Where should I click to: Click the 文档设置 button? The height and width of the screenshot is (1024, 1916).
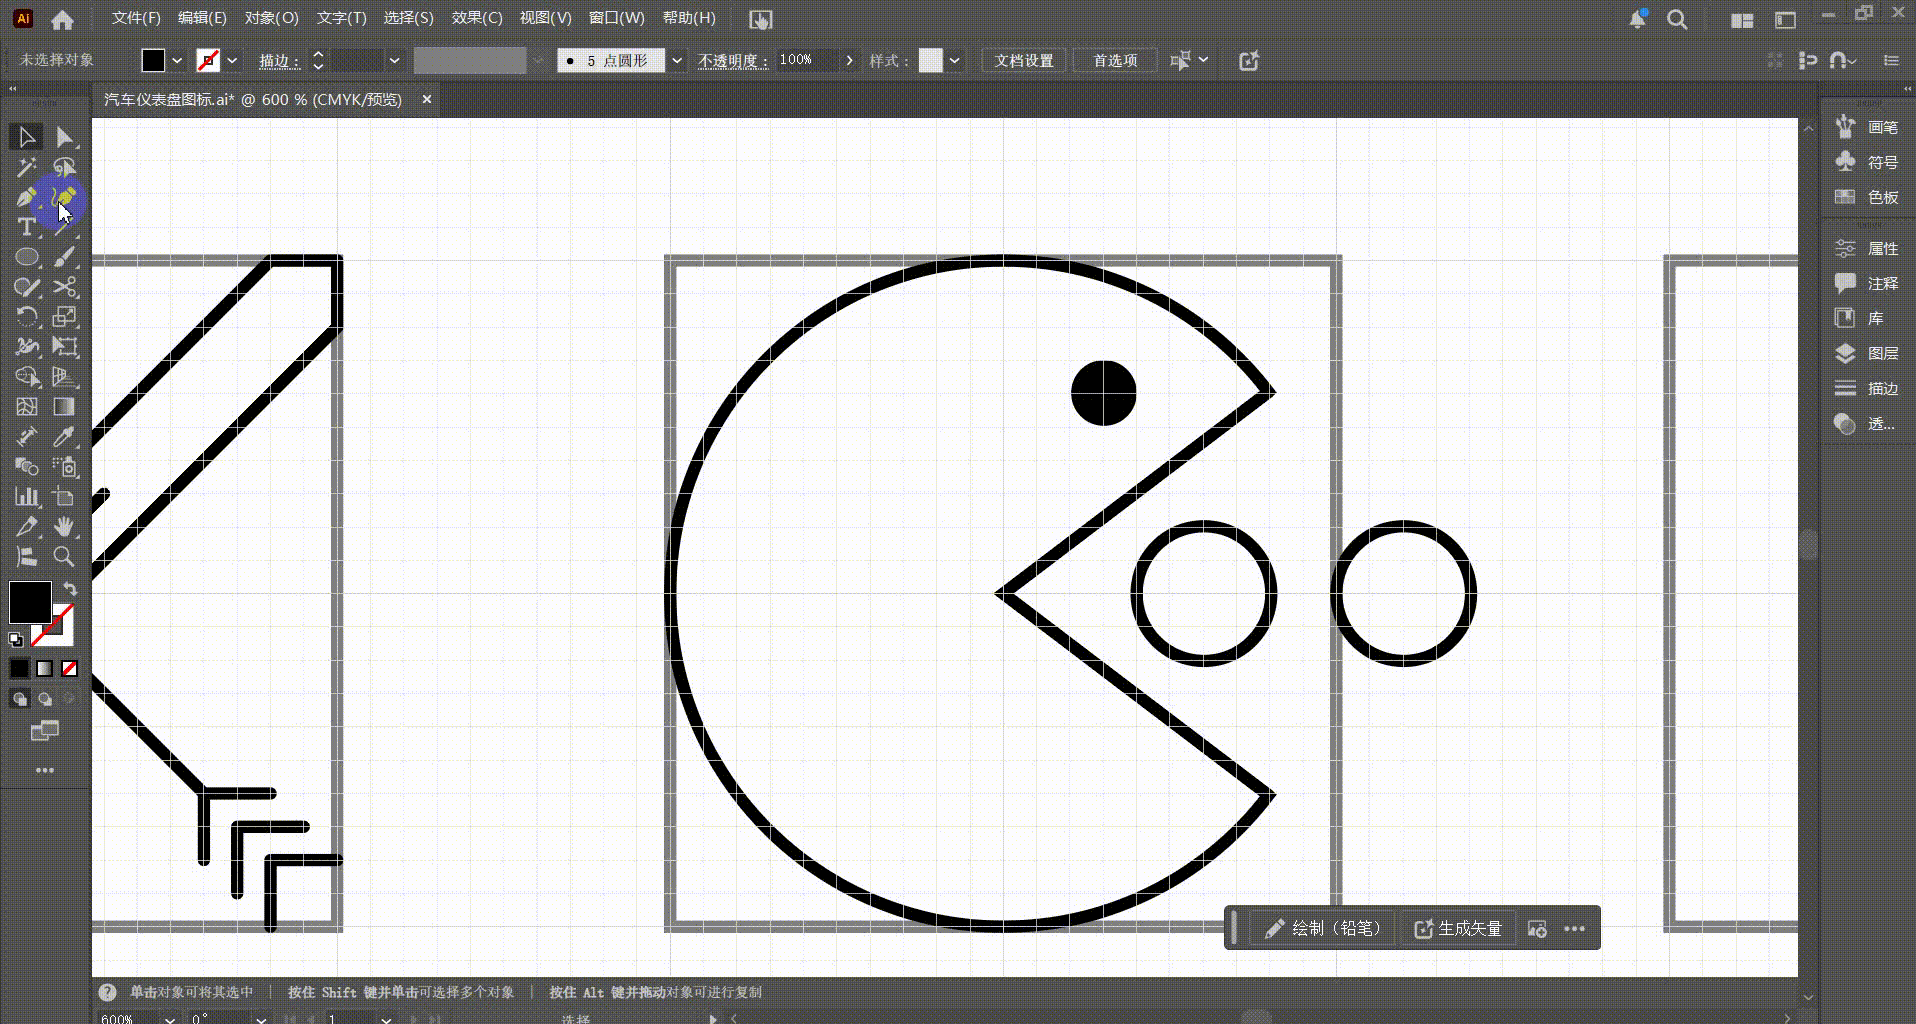pos(1024,61)
